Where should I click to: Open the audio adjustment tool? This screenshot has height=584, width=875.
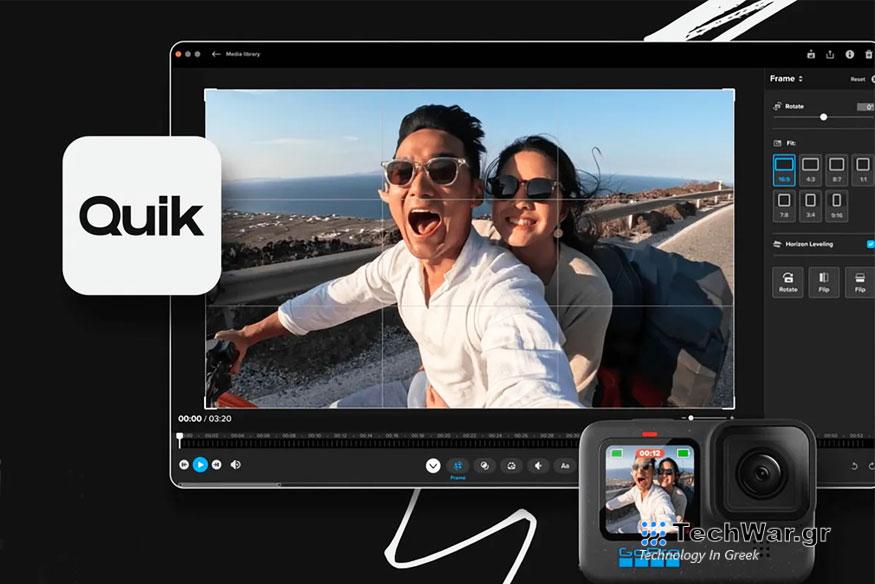coord(538,464)
